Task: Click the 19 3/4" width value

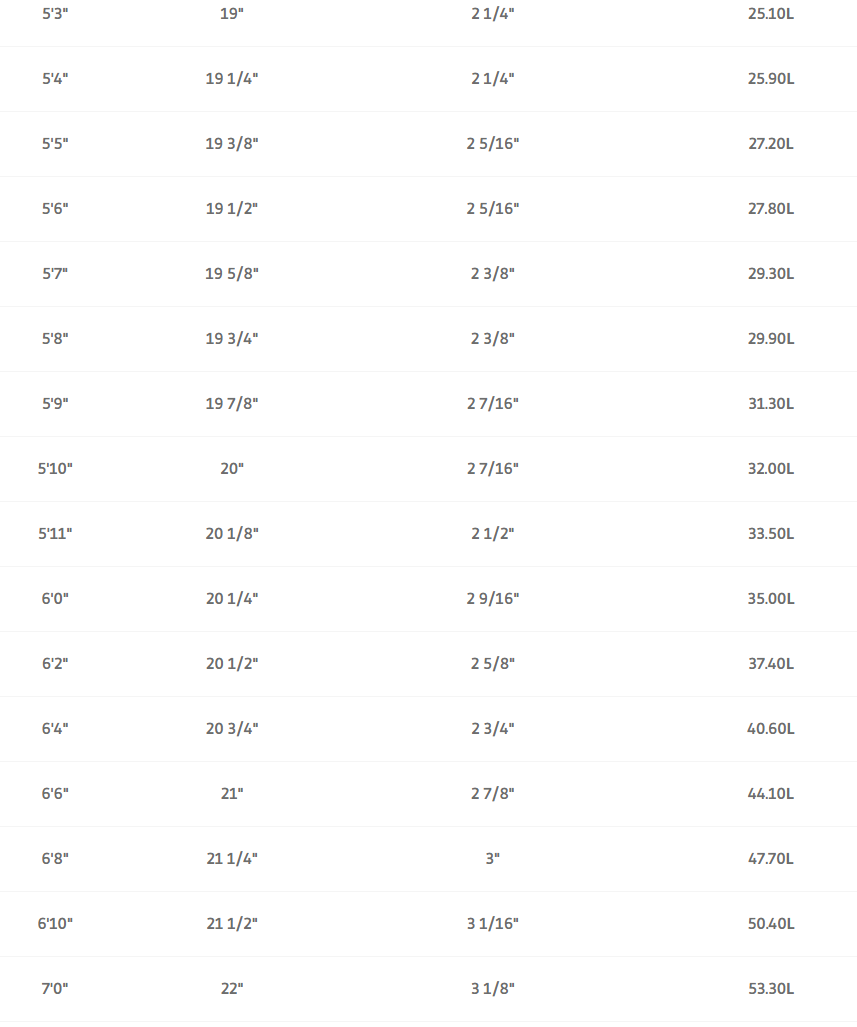Action: 232,338
